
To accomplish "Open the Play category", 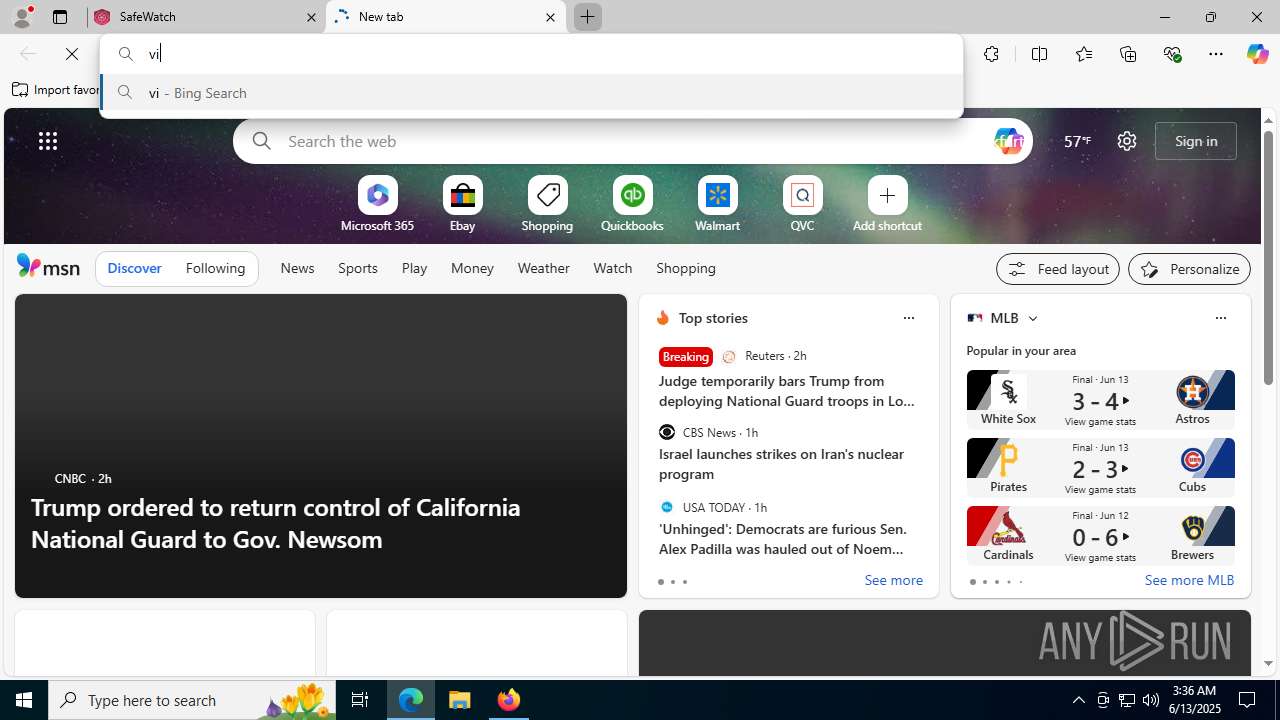I will coord(414,268).
